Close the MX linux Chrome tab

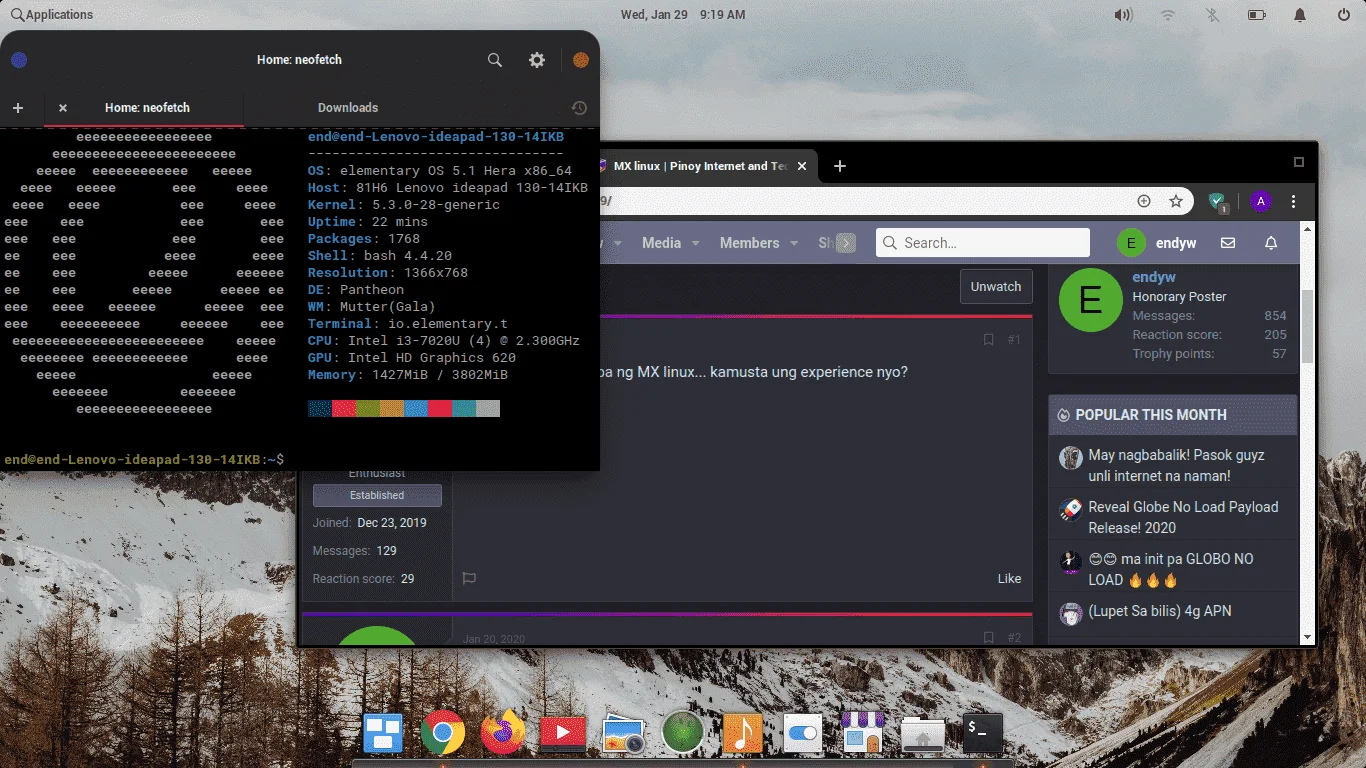(801, 166)
